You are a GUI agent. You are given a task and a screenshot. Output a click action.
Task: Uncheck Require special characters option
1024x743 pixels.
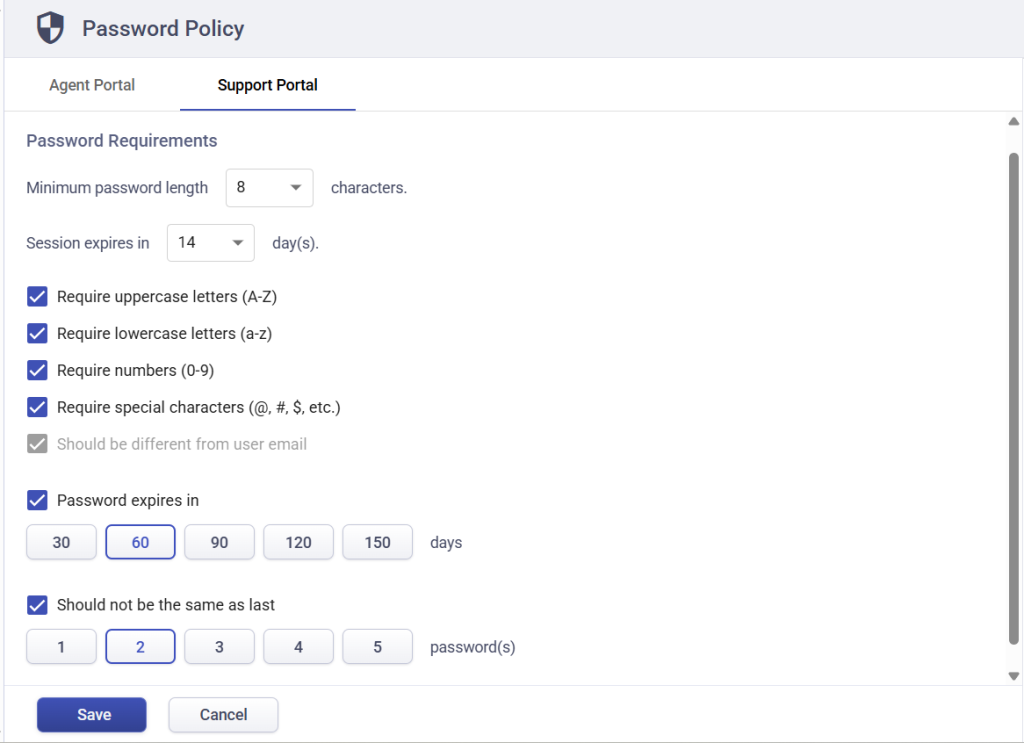(37, 407)
